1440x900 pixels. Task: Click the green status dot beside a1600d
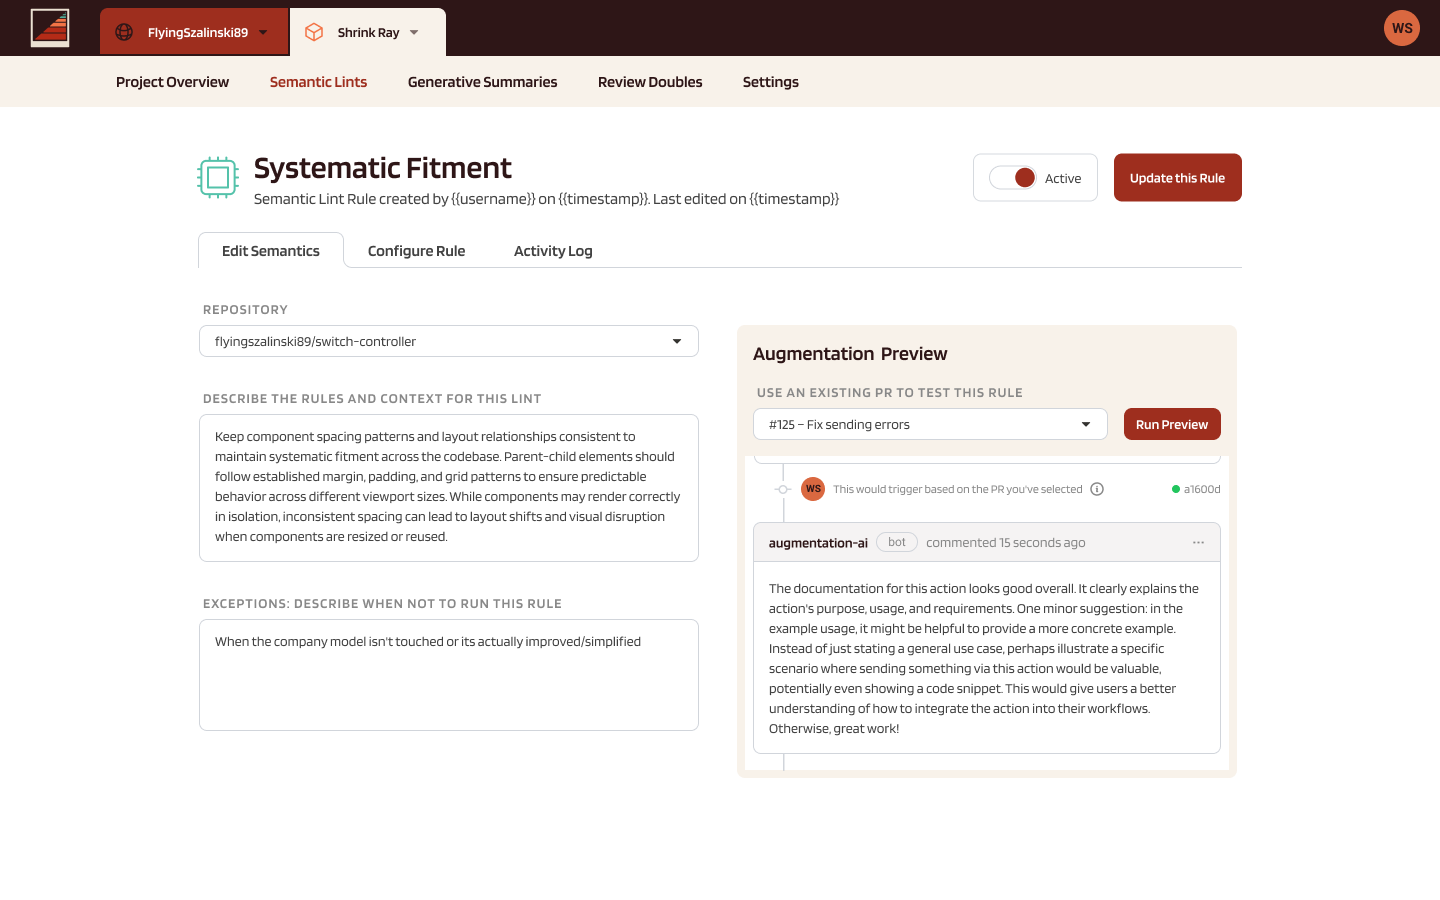1176,489
